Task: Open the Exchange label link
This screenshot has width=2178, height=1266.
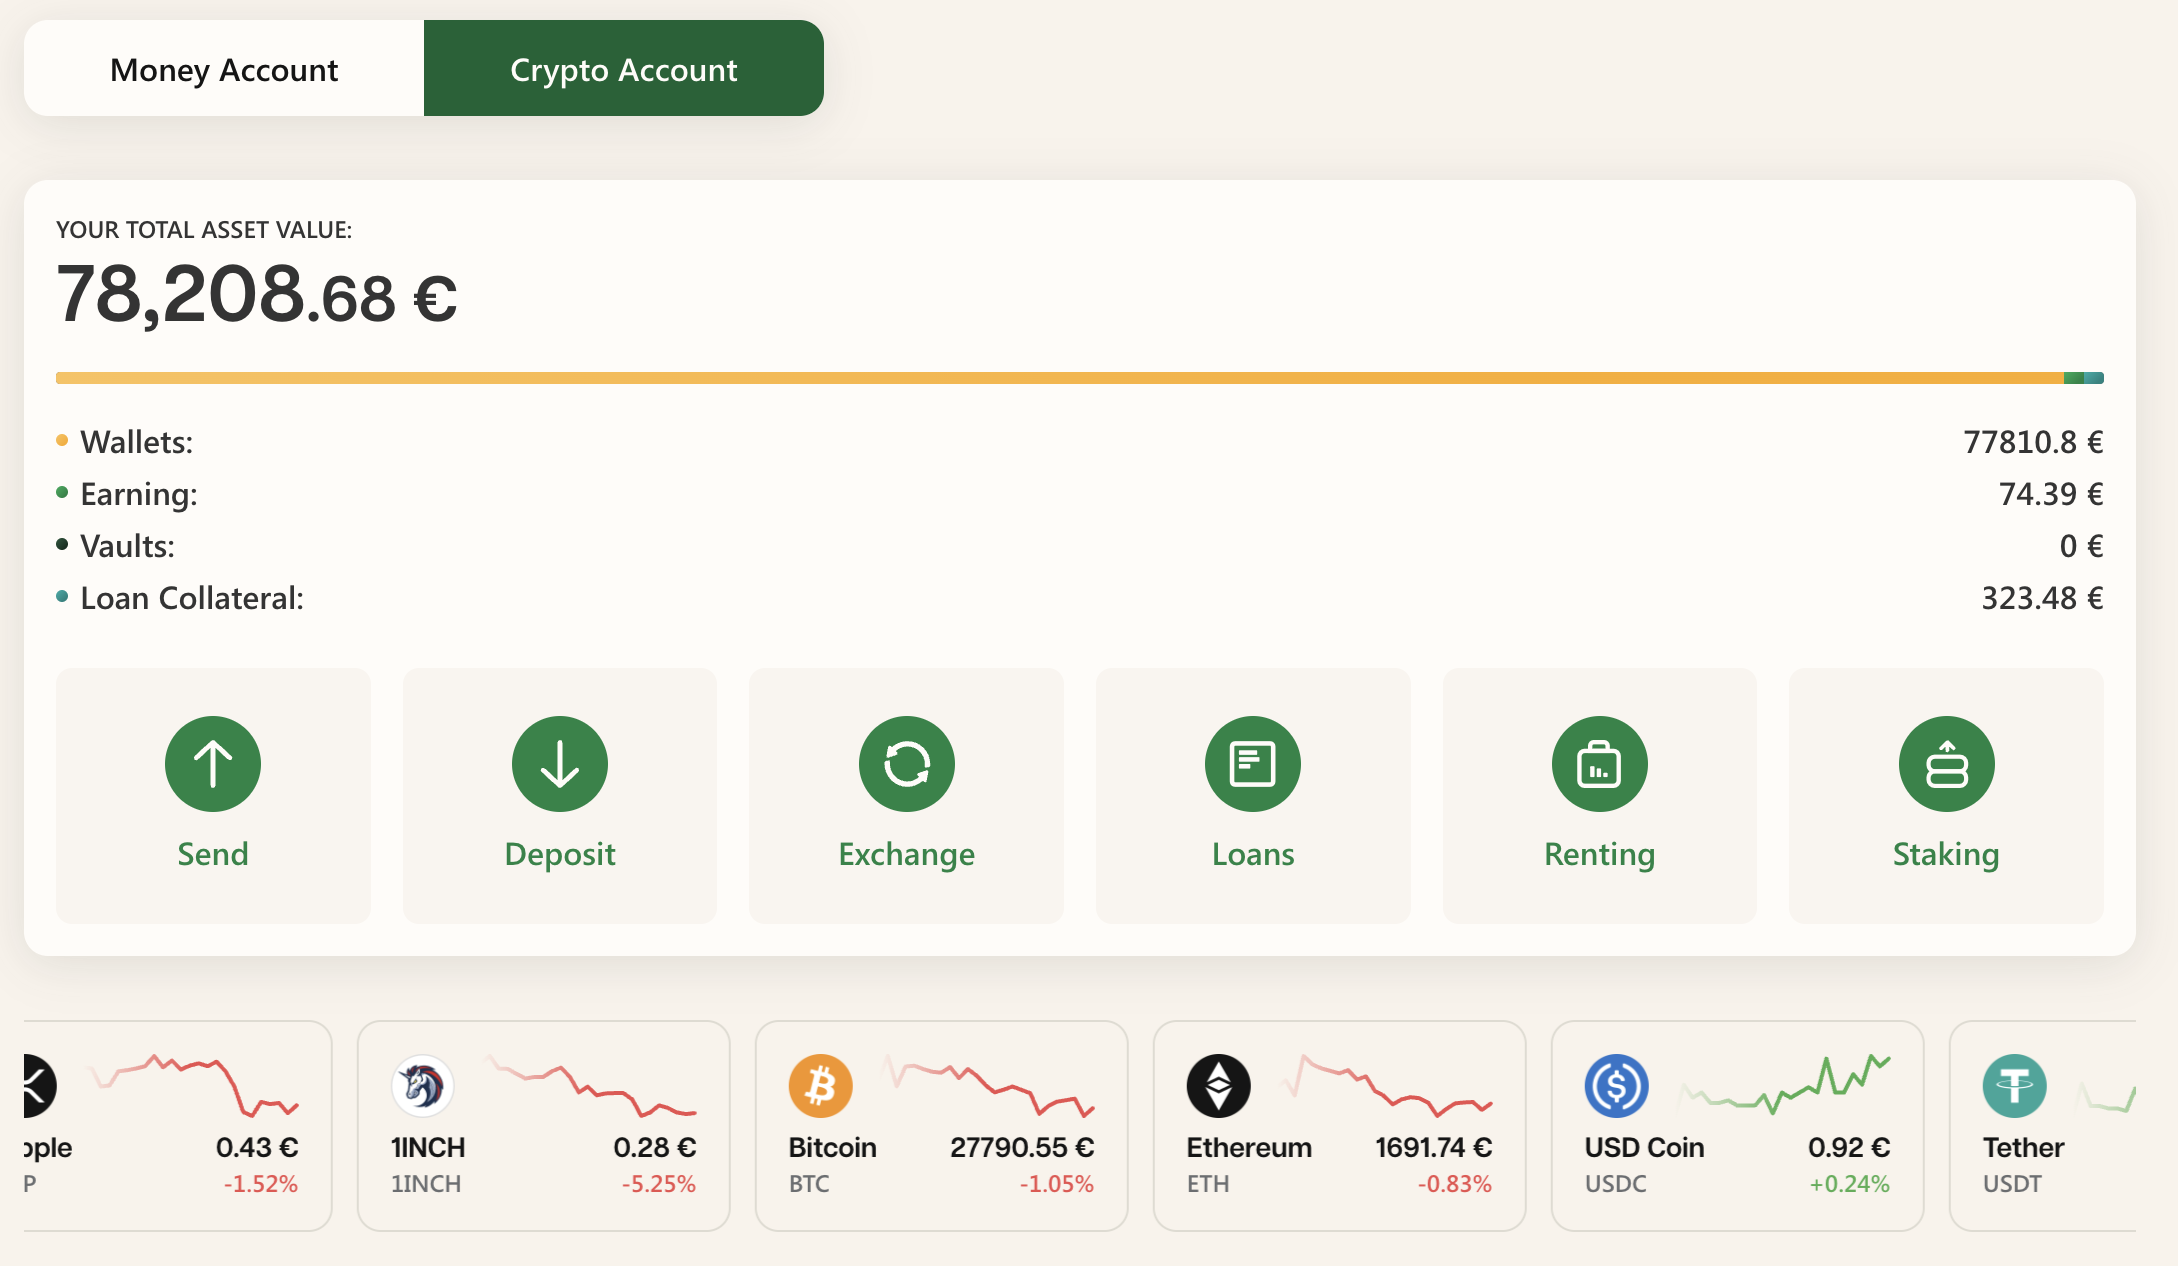Action: (907, 855)
